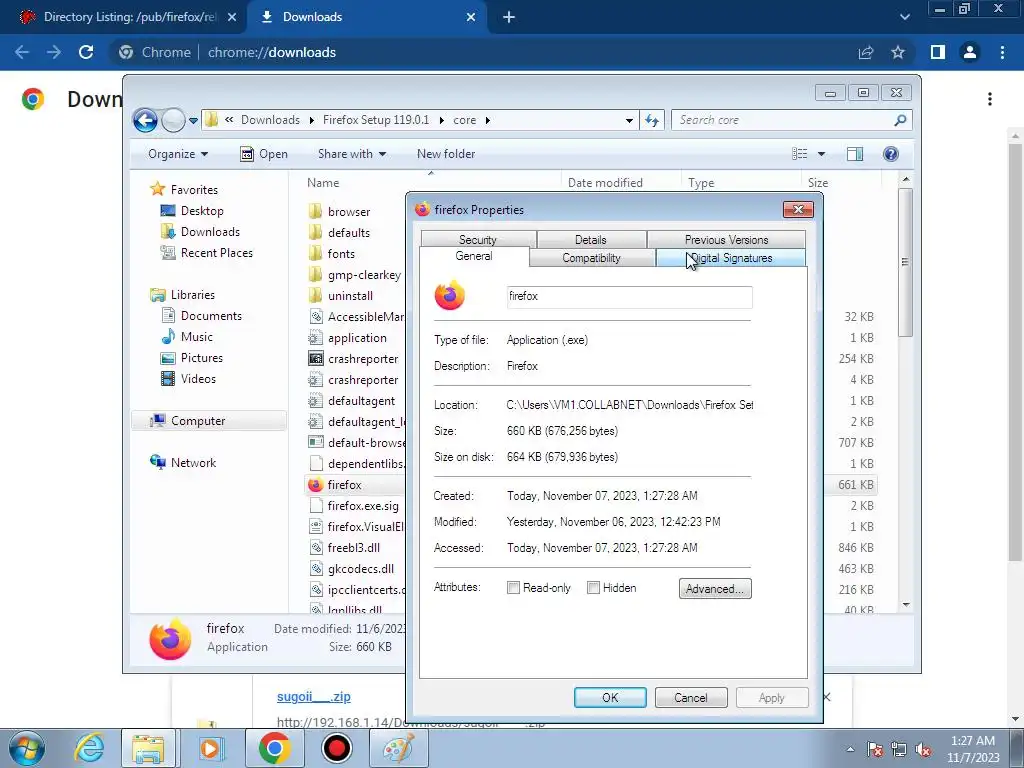Toggle the preview pane icon
Image resolution: width=1024 pixels, height=768 pixels.
[855, 153]
